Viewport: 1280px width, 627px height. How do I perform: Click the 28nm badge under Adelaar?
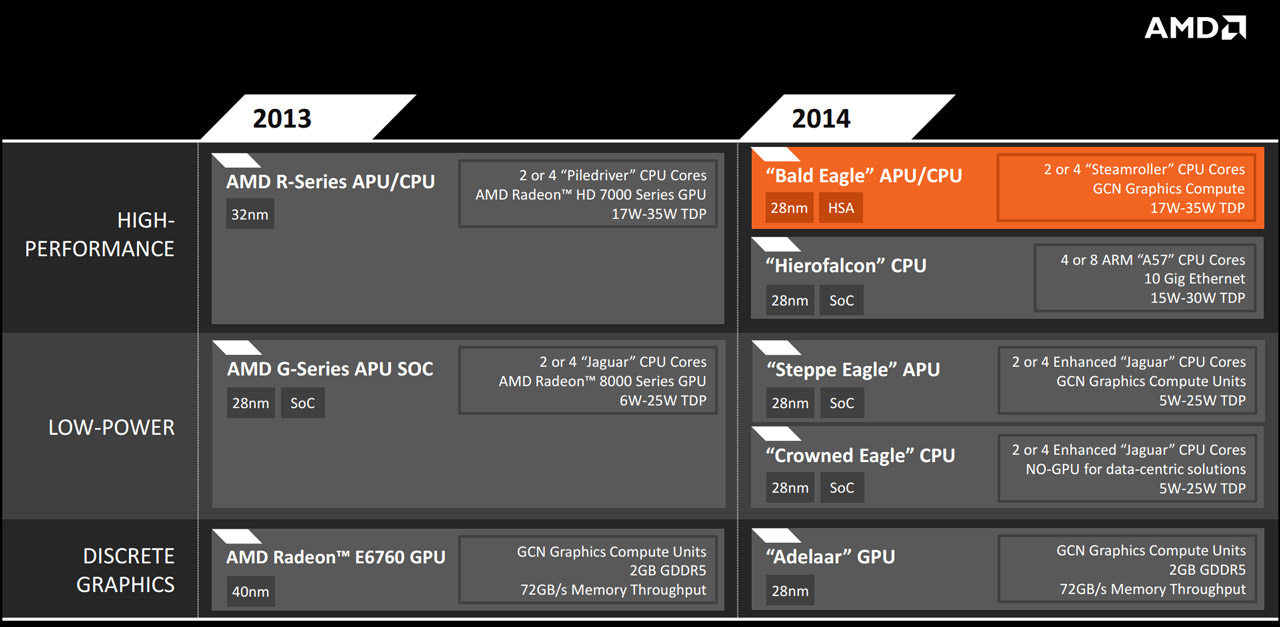(x=789, y=591)
